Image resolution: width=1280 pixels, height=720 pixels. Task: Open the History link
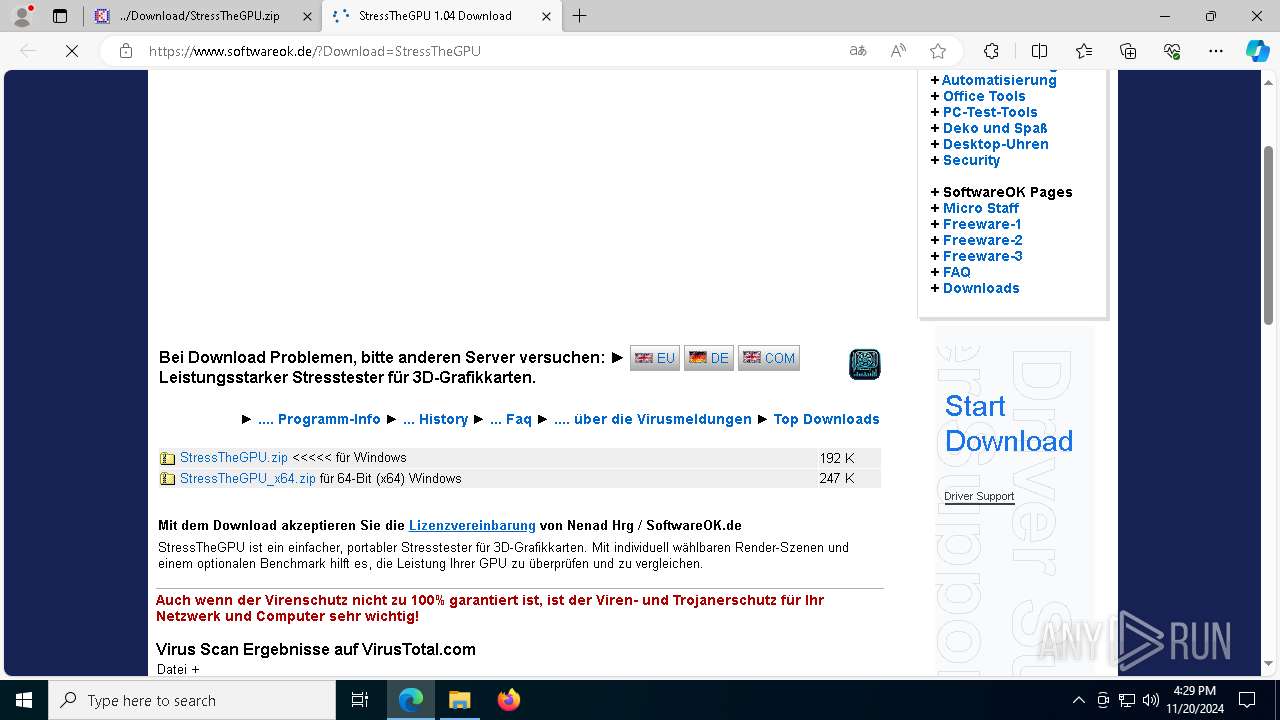click(x=435, y=419)
